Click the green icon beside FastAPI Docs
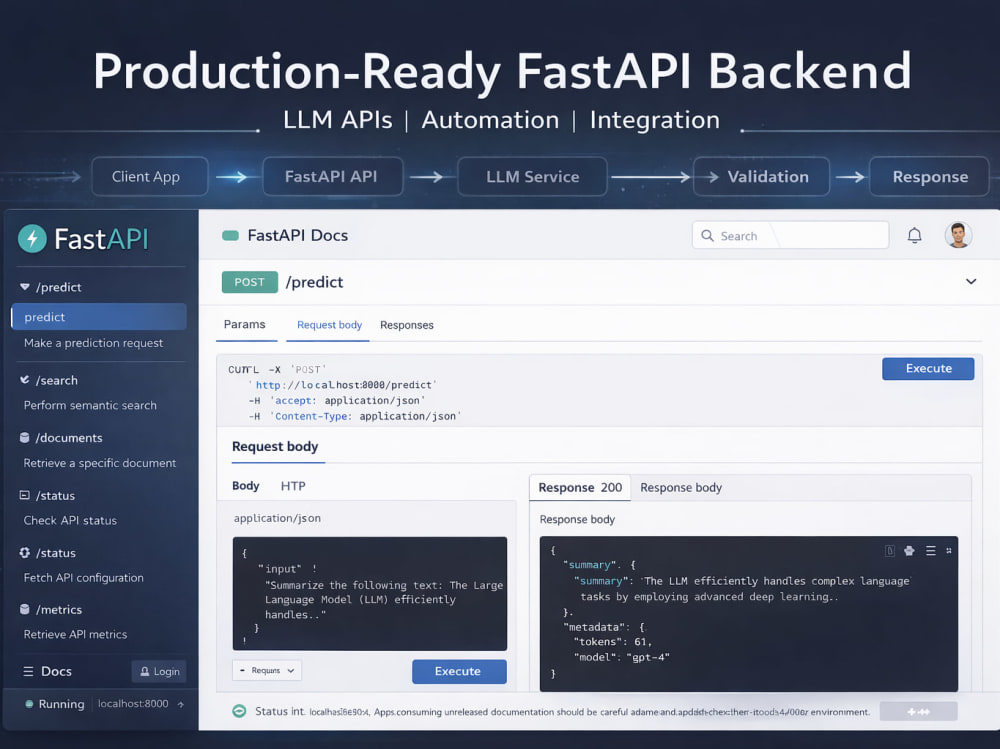Image resolution: width=1000 pixels, height=749 pixels. point(230,236)
